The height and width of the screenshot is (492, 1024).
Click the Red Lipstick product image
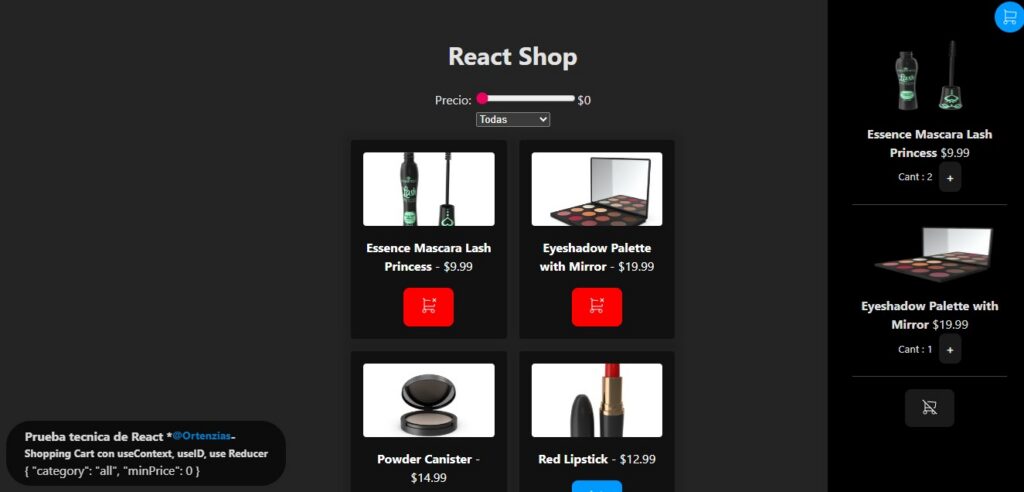pyautogui.click(x=597, y=400)
